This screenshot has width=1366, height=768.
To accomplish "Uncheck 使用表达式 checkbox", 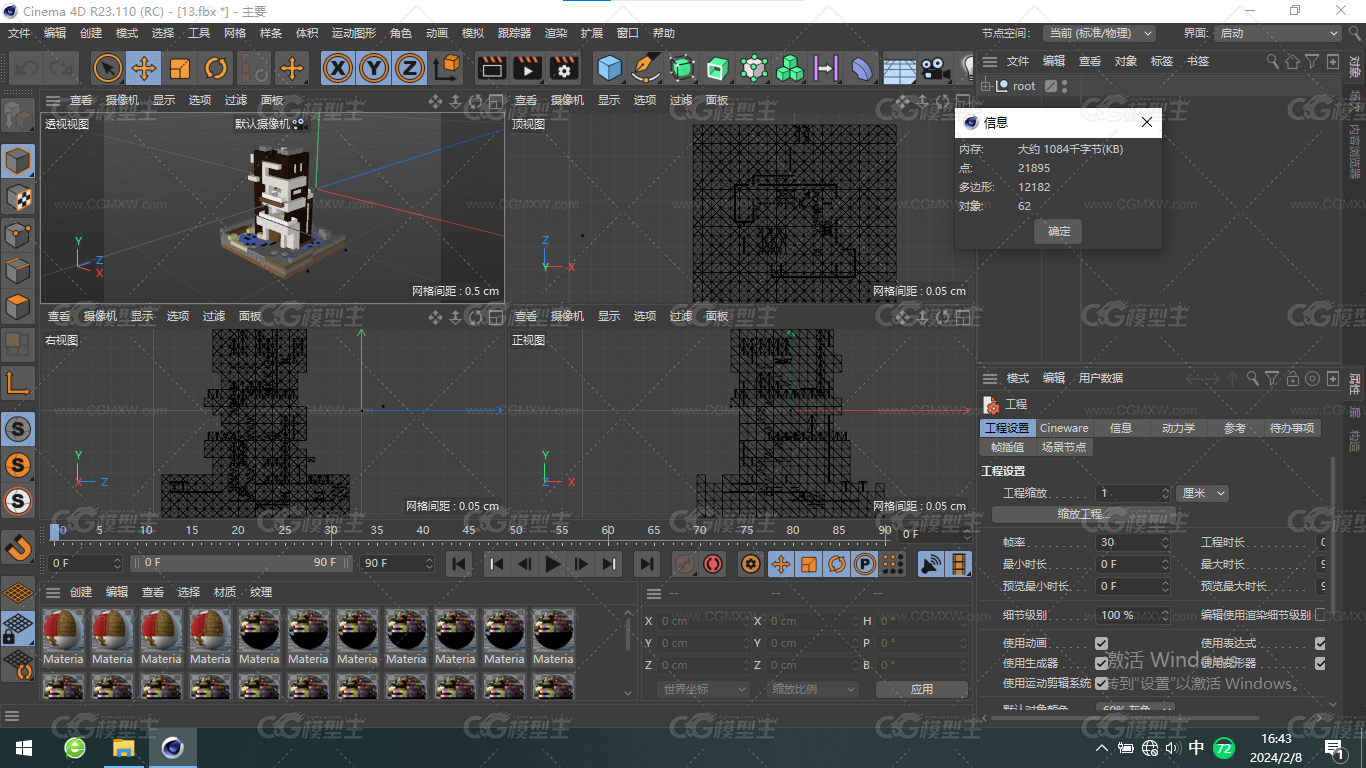I will tap(1320, 643).
